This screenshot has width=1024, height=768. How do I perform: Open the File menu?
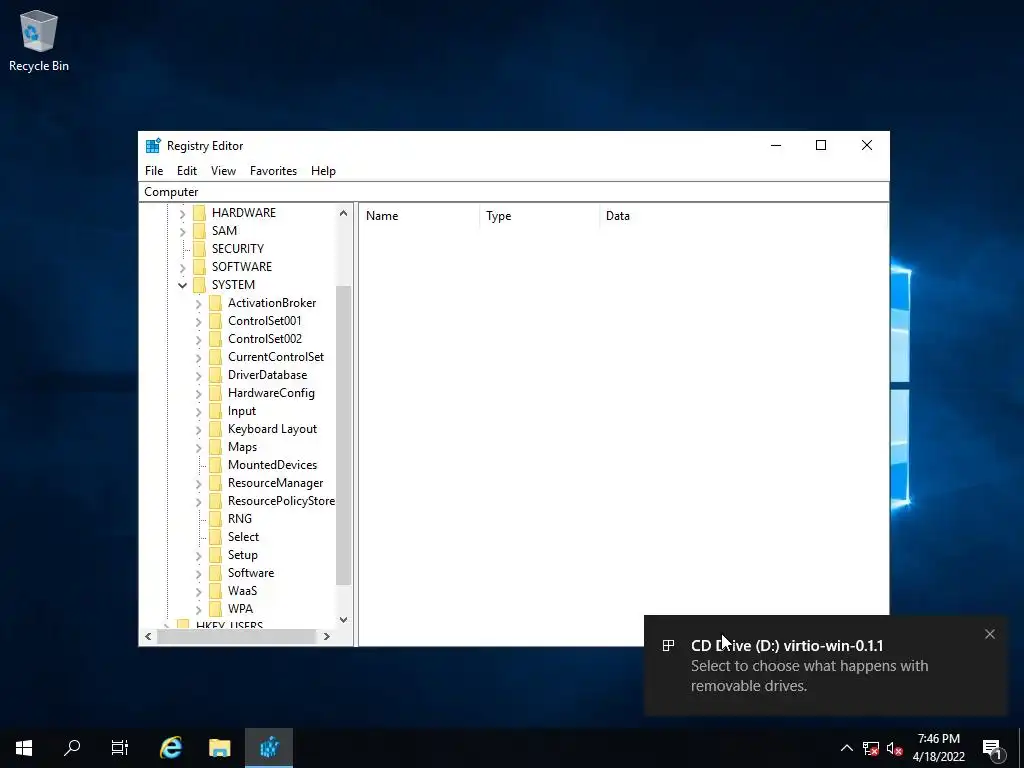(154, 170)
